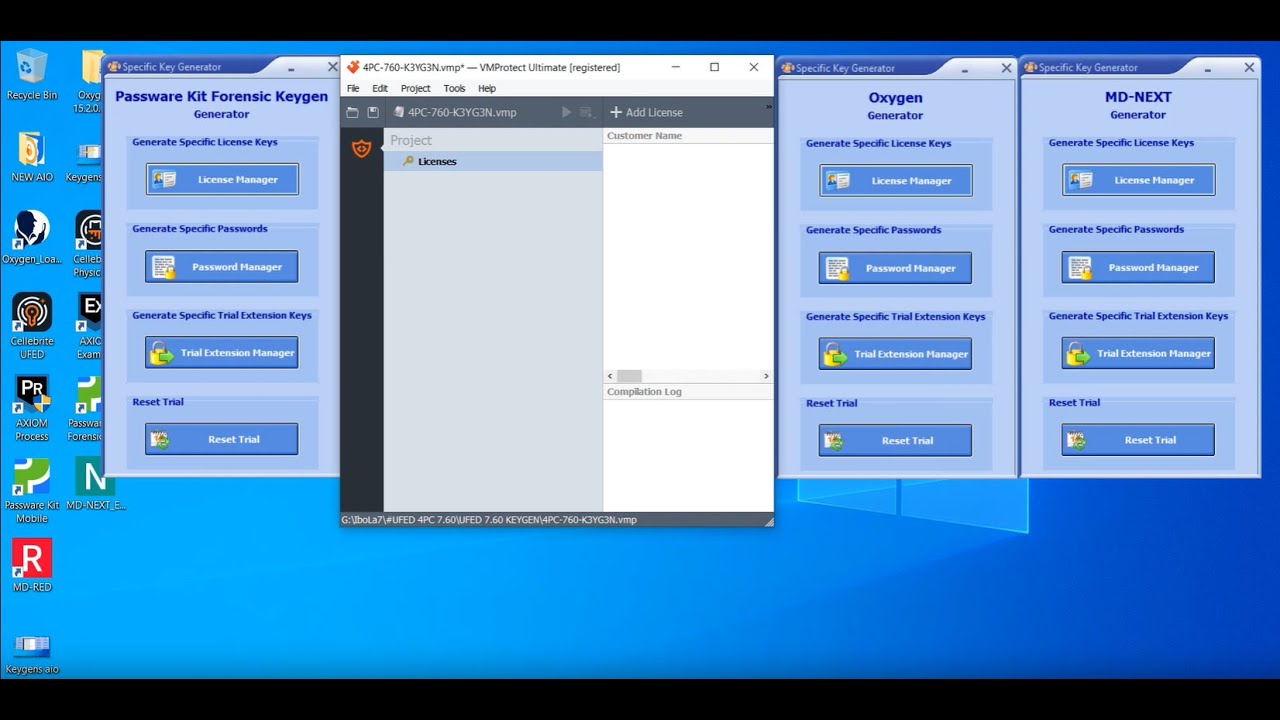Click License Manager in Passware Kit Forensic Keygen

coord(222,180)
